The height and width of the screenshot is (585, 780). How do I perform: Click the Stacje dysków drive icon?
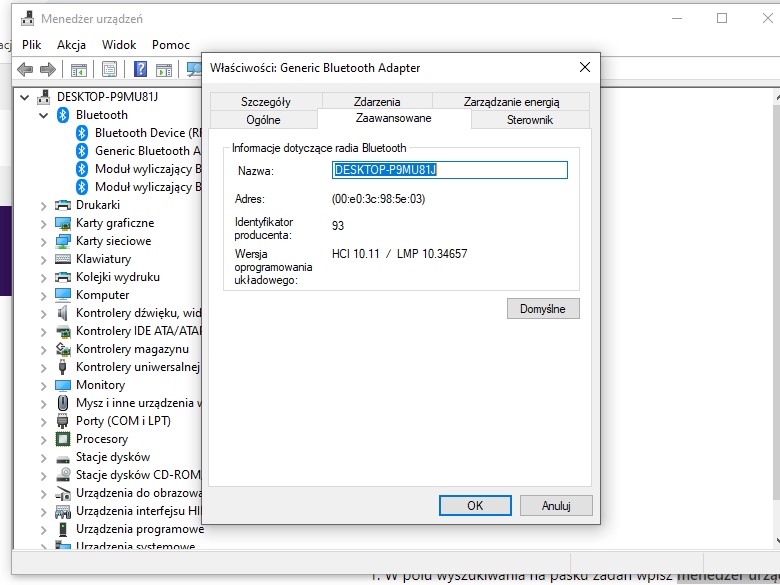tap(63, 458)
